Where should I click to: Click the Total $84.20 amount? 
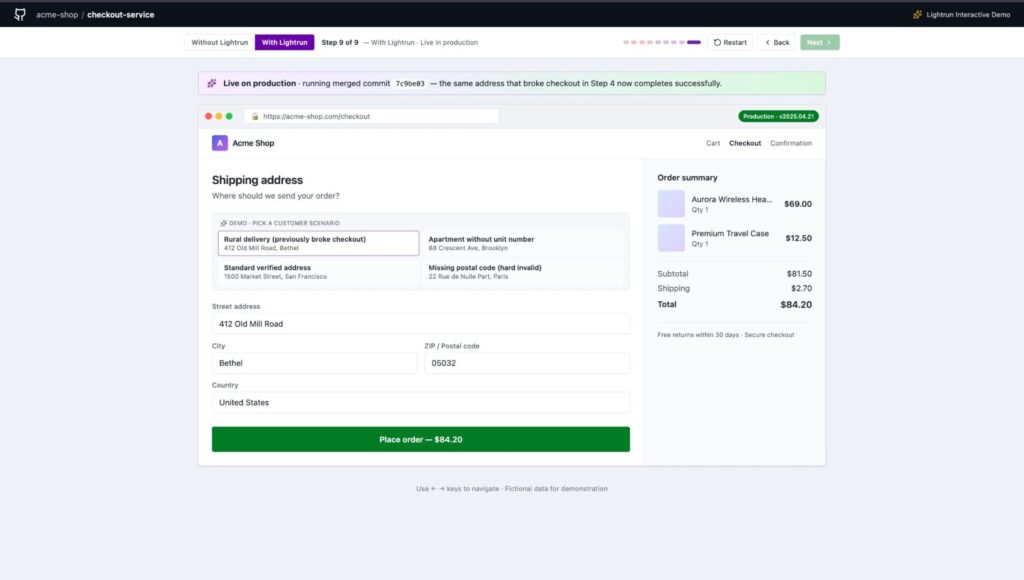pyautogui.click(x=796, y=304)
